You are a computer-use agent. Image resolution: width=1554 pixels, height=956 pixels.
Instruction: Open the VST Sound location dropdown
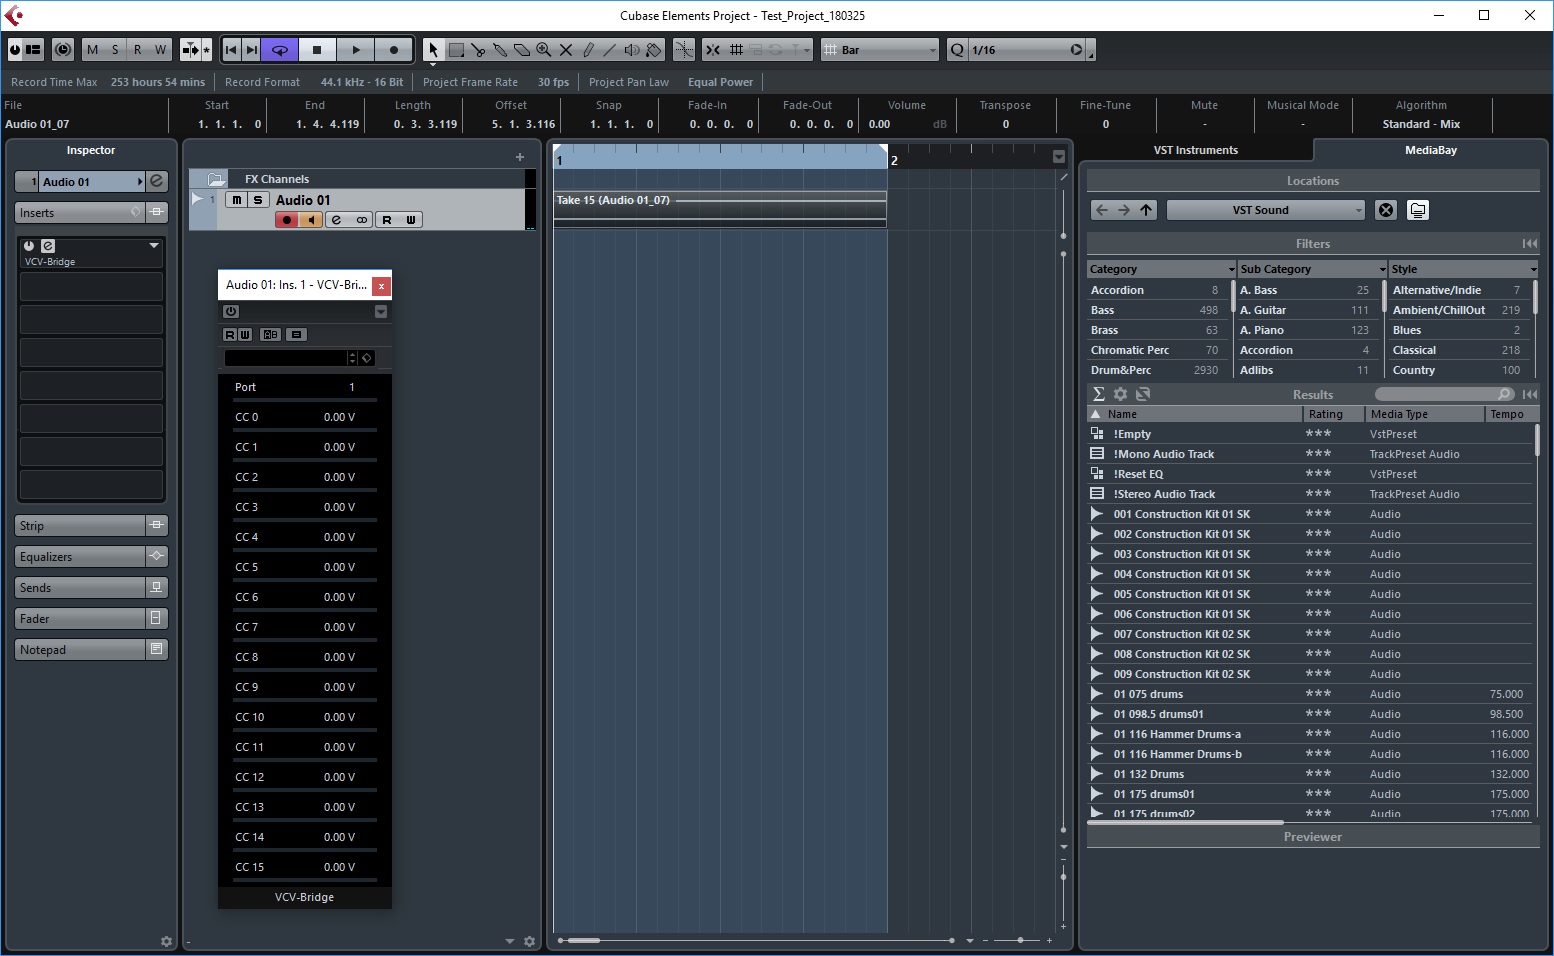tap(1266, 210)
